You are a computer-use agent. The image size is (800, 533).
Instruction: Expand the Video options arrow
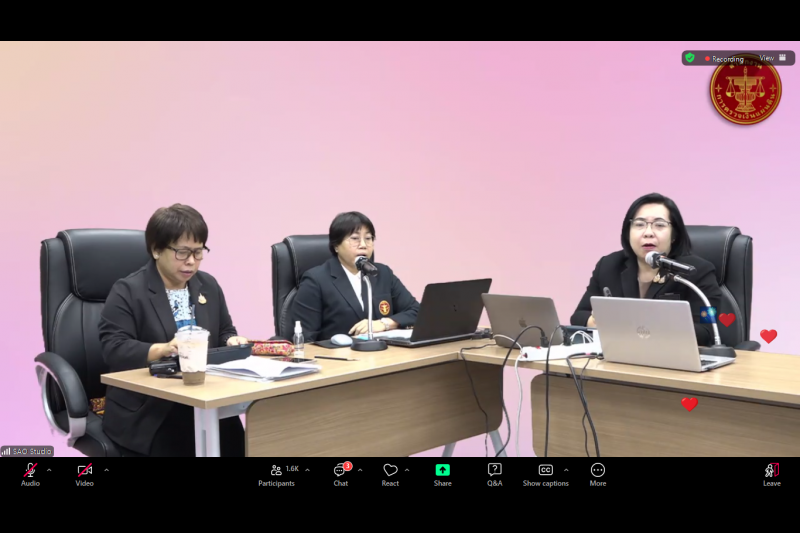[x=106, y=469]
